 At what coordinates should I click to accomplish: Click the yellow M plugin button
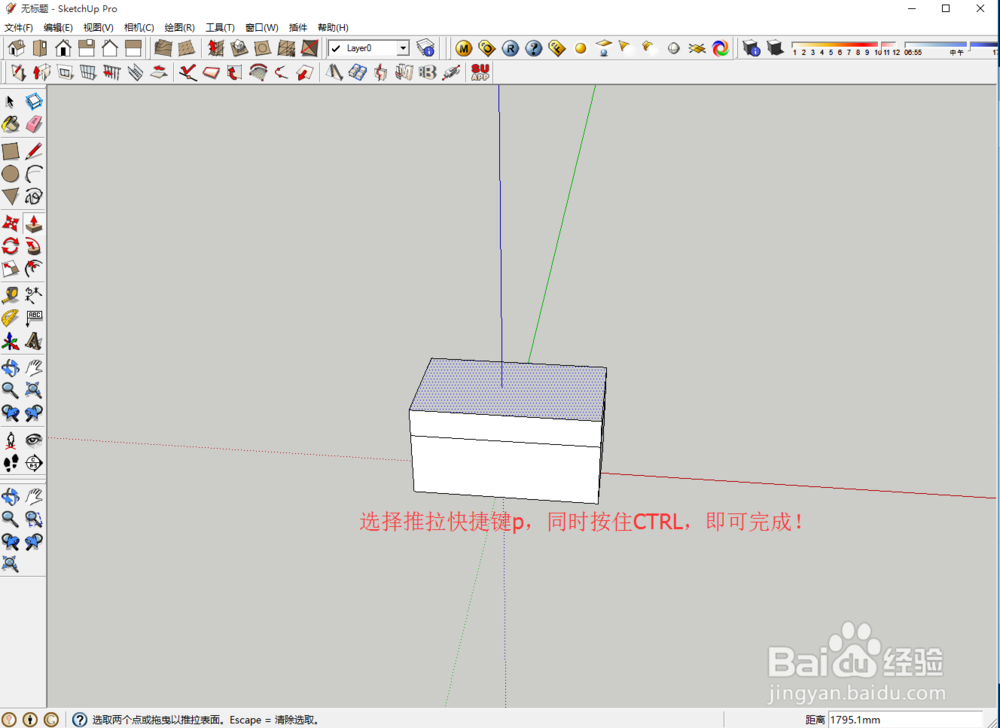pos(464,48)
